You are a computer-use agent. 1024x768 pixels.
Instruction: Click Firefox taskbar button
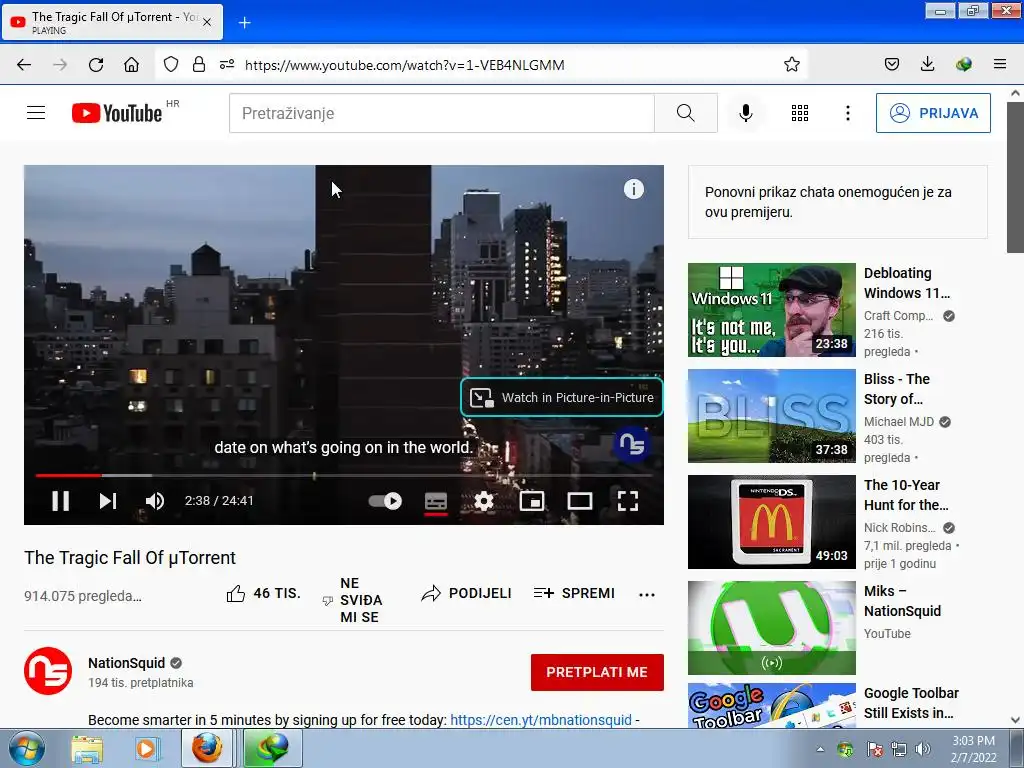click(206, 748)
